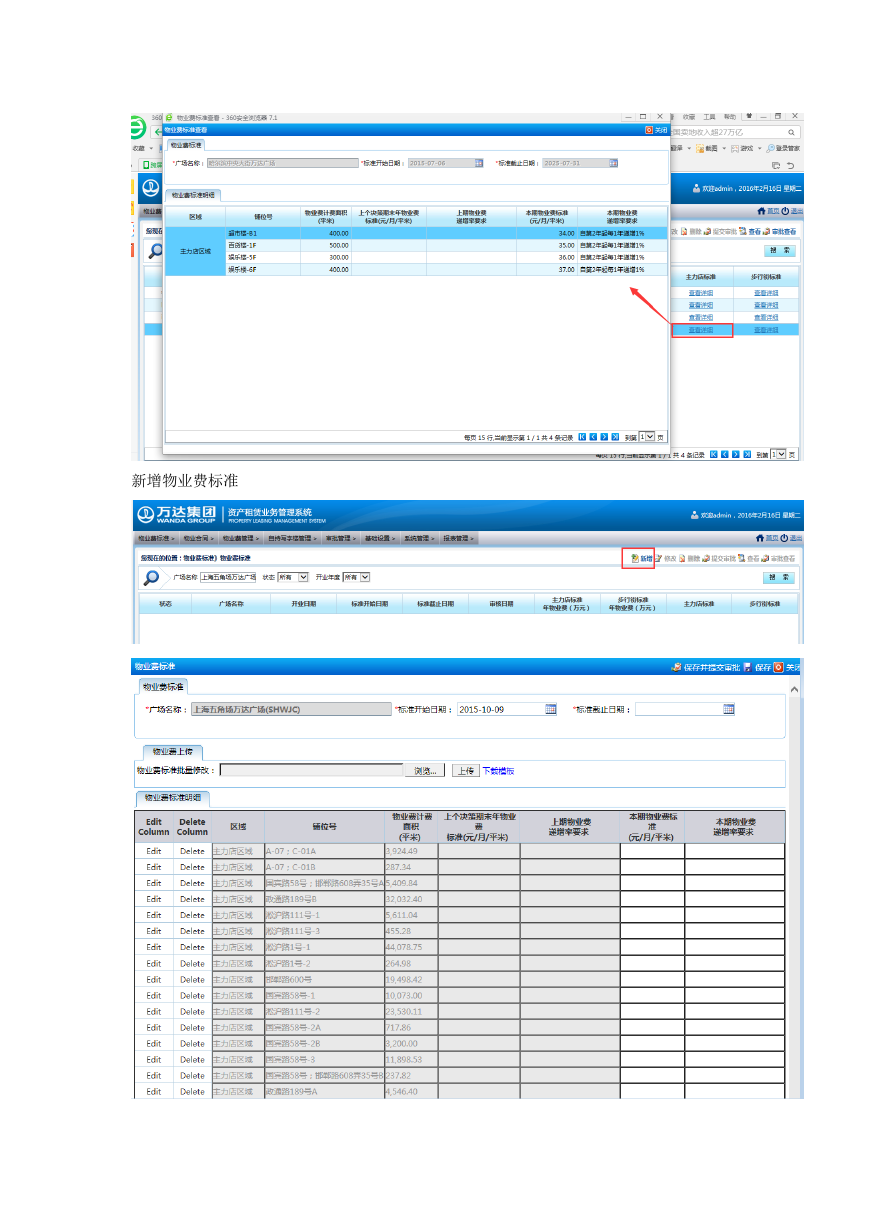Open the page-number dropdown in the popup footer

tap(648, 437)
